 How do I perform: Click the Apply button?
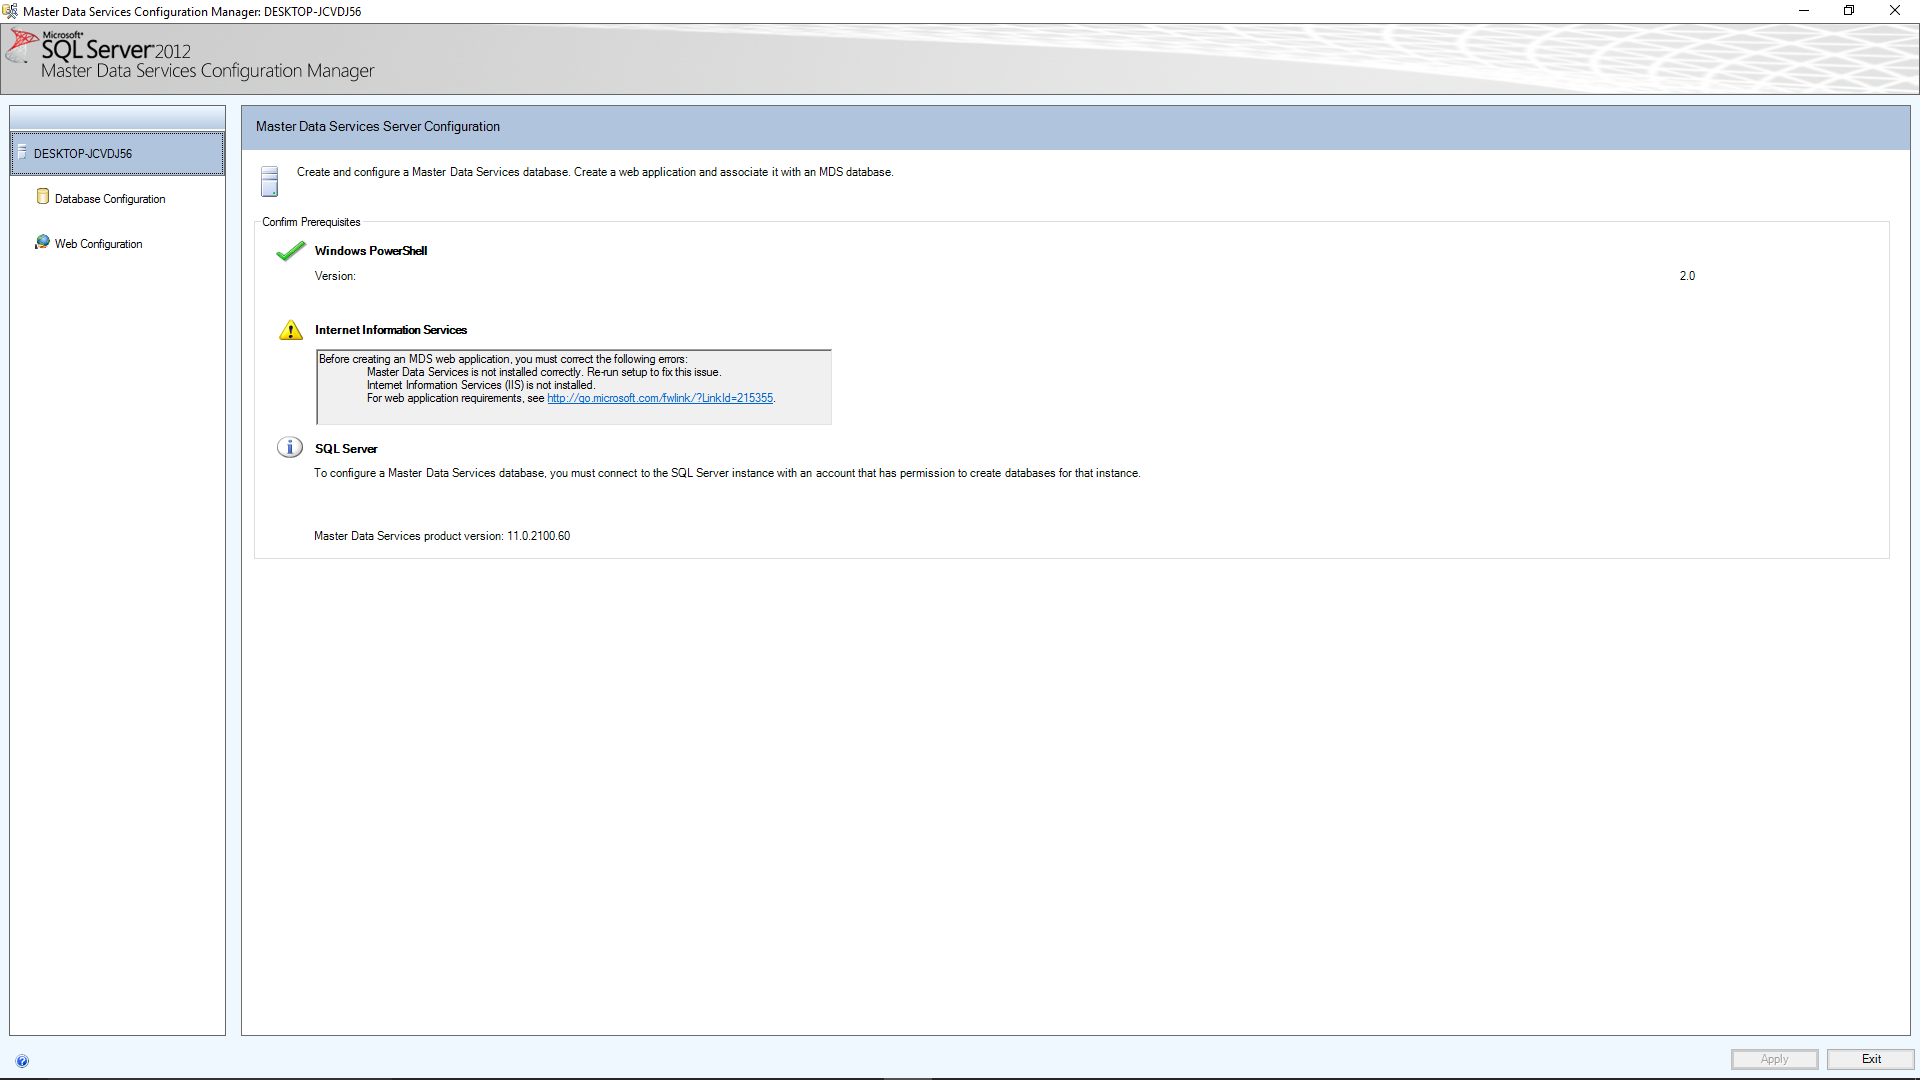(x=1775, y=1059)
